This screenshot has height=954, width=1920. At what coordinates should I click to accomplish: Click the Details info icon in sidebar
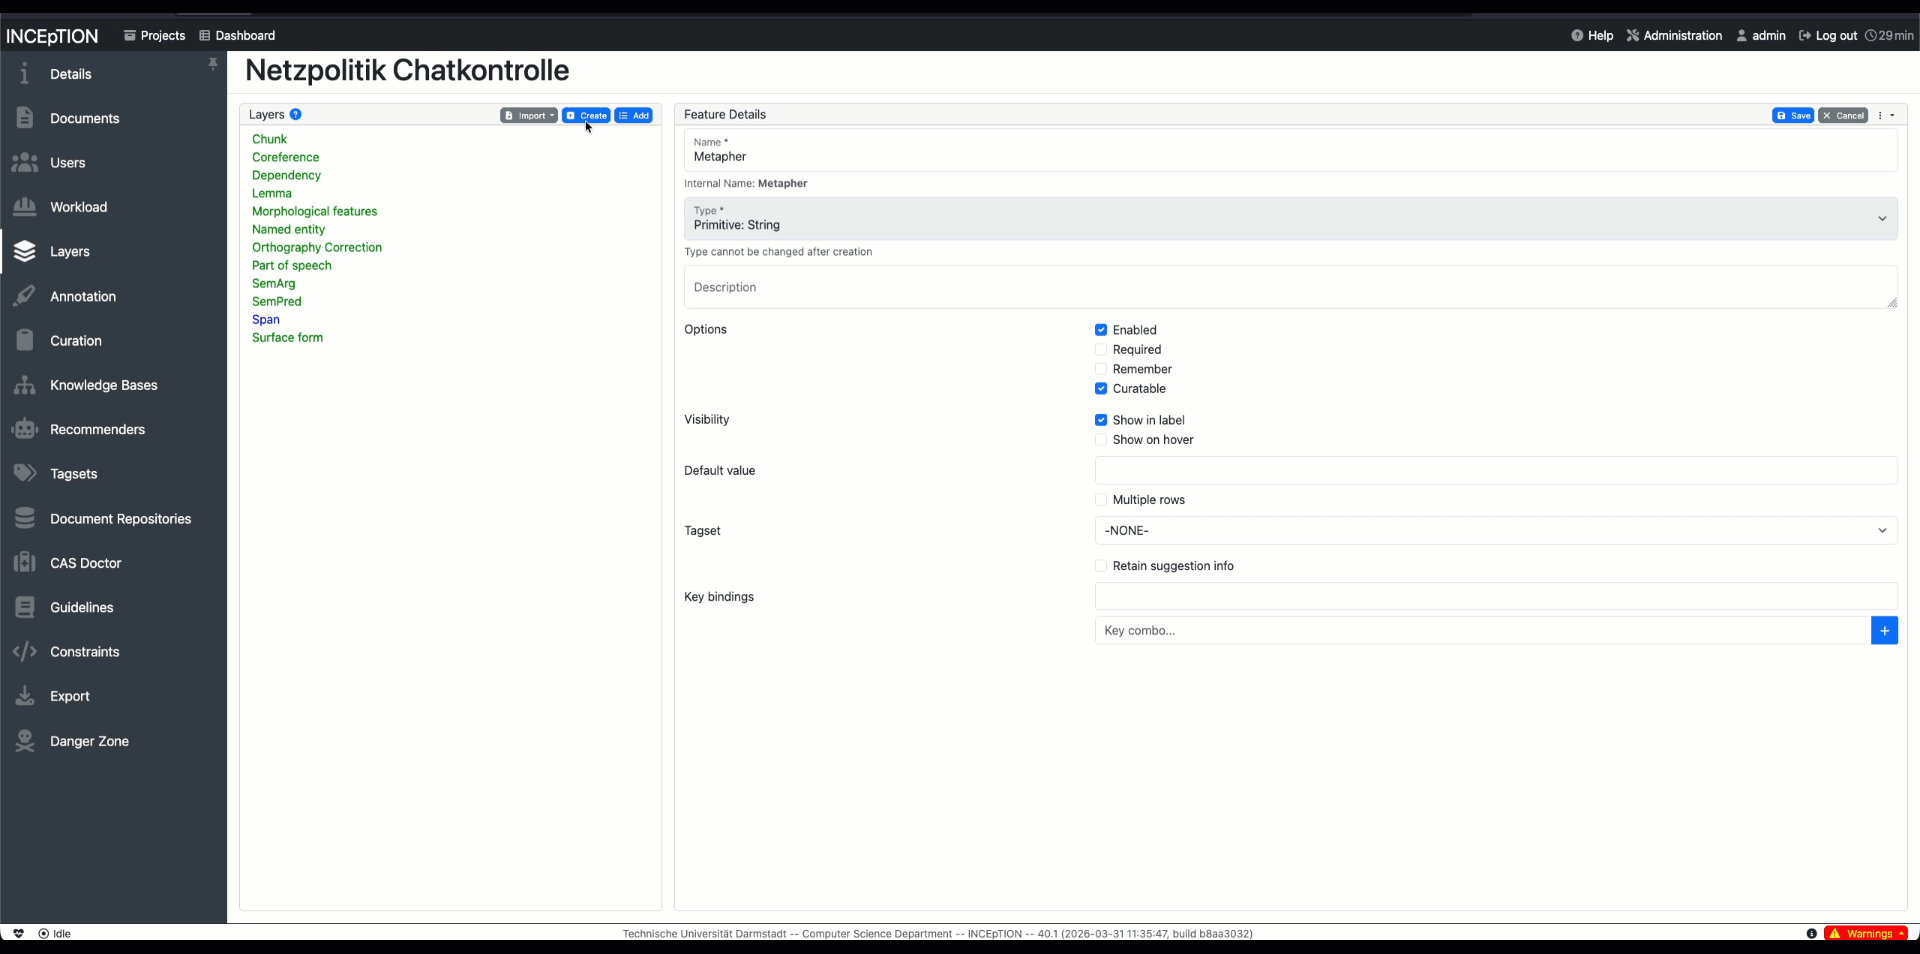(25, 74)
